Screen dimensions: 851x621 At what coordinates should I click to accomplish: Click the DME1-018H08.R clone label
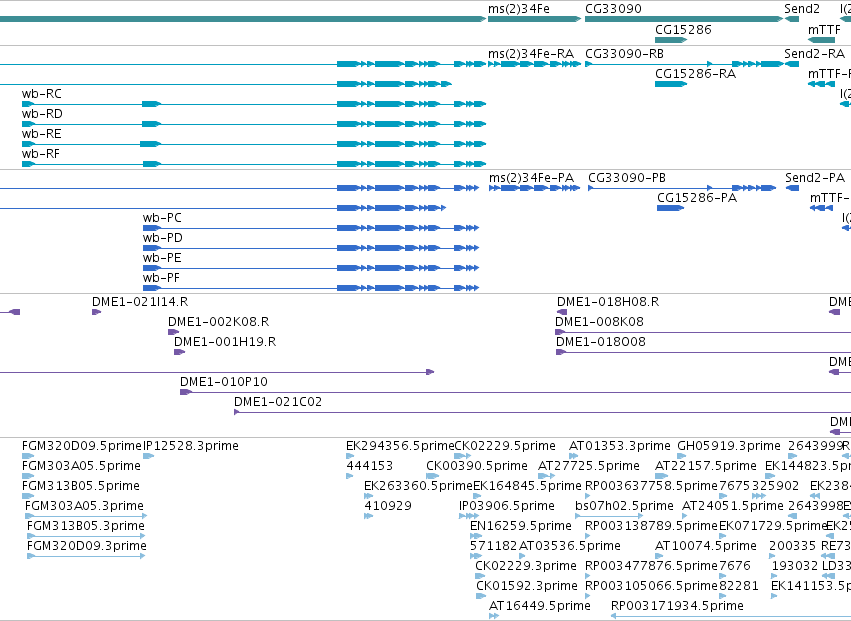(608, 302)
